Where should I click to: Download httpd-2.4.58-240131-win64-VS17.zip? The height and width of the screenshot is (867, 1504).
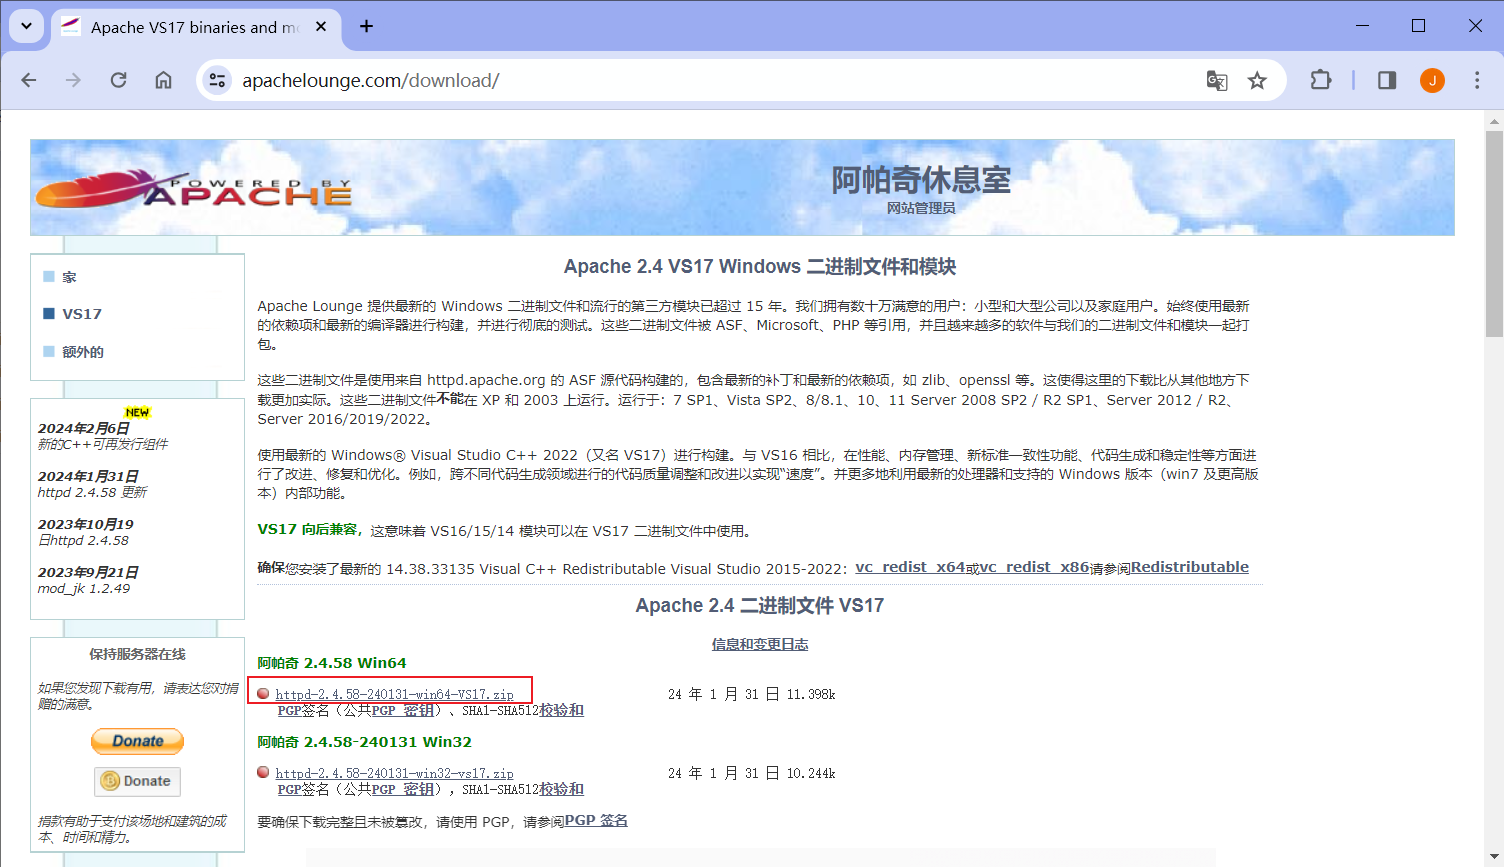395,694
